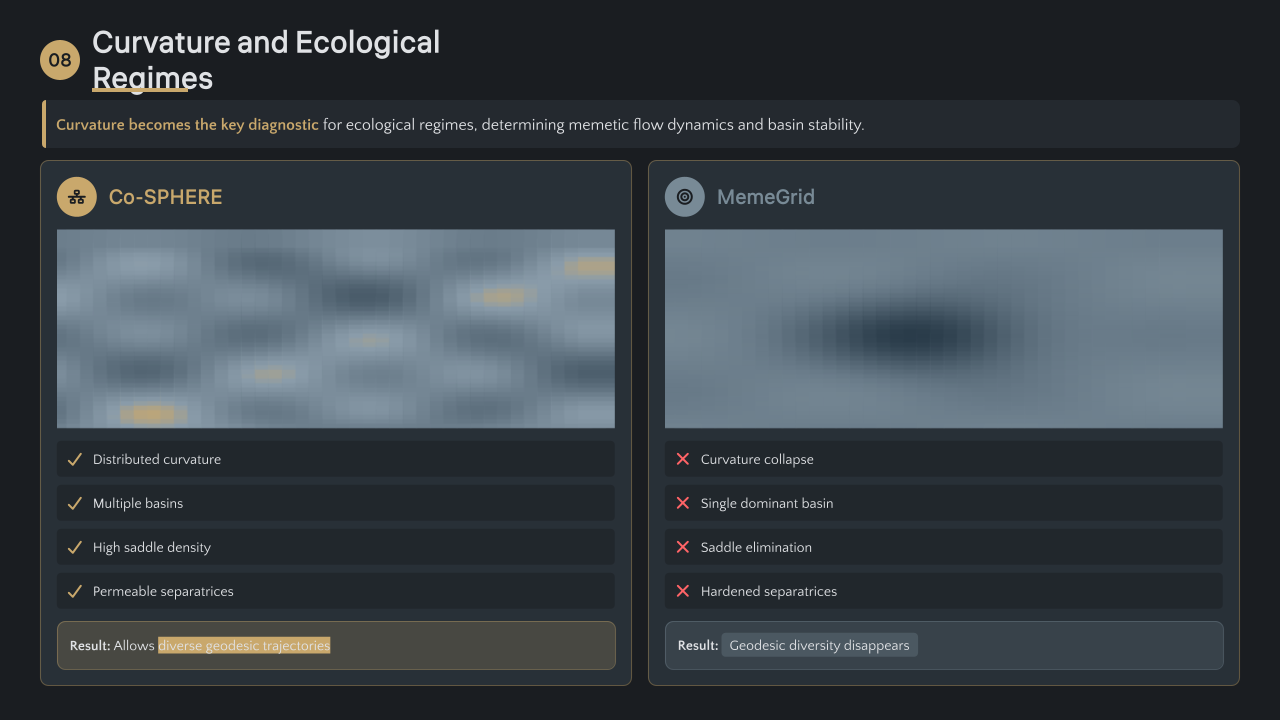The width and height of the screenshot is (1280, 720).
Task: Click the Co-SPHERE curvature heatmap image
Action: 336,328
